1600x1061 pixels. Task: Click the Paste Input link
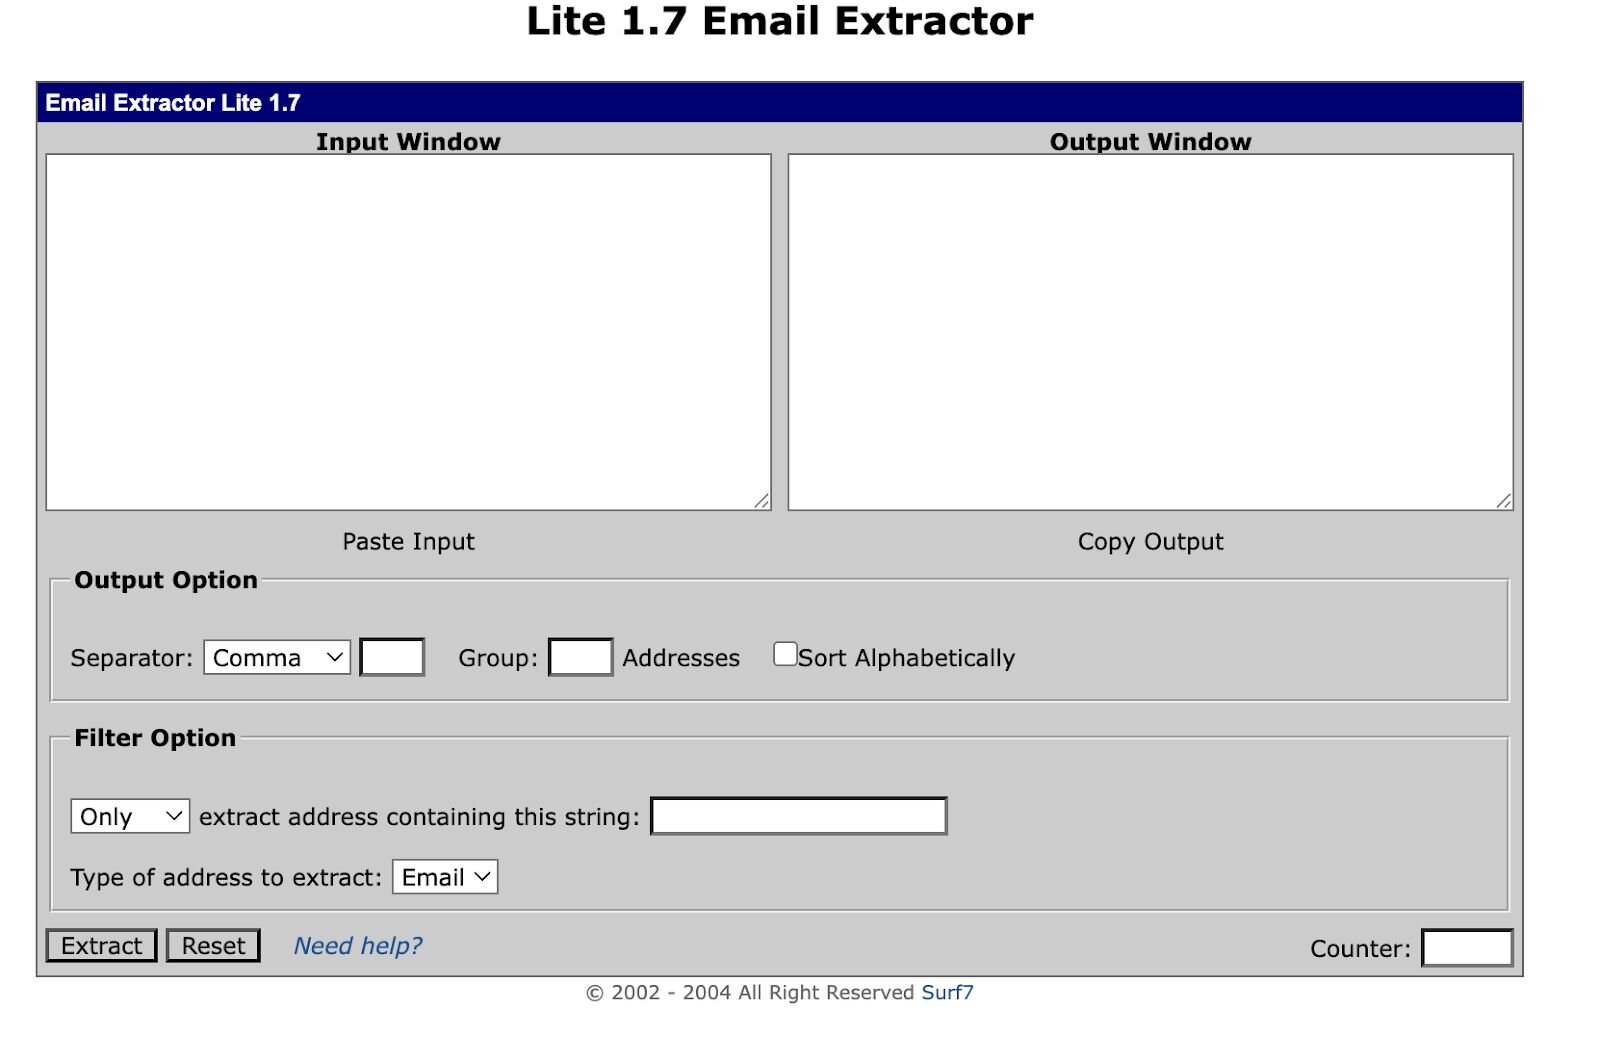[x=408, y=542]
